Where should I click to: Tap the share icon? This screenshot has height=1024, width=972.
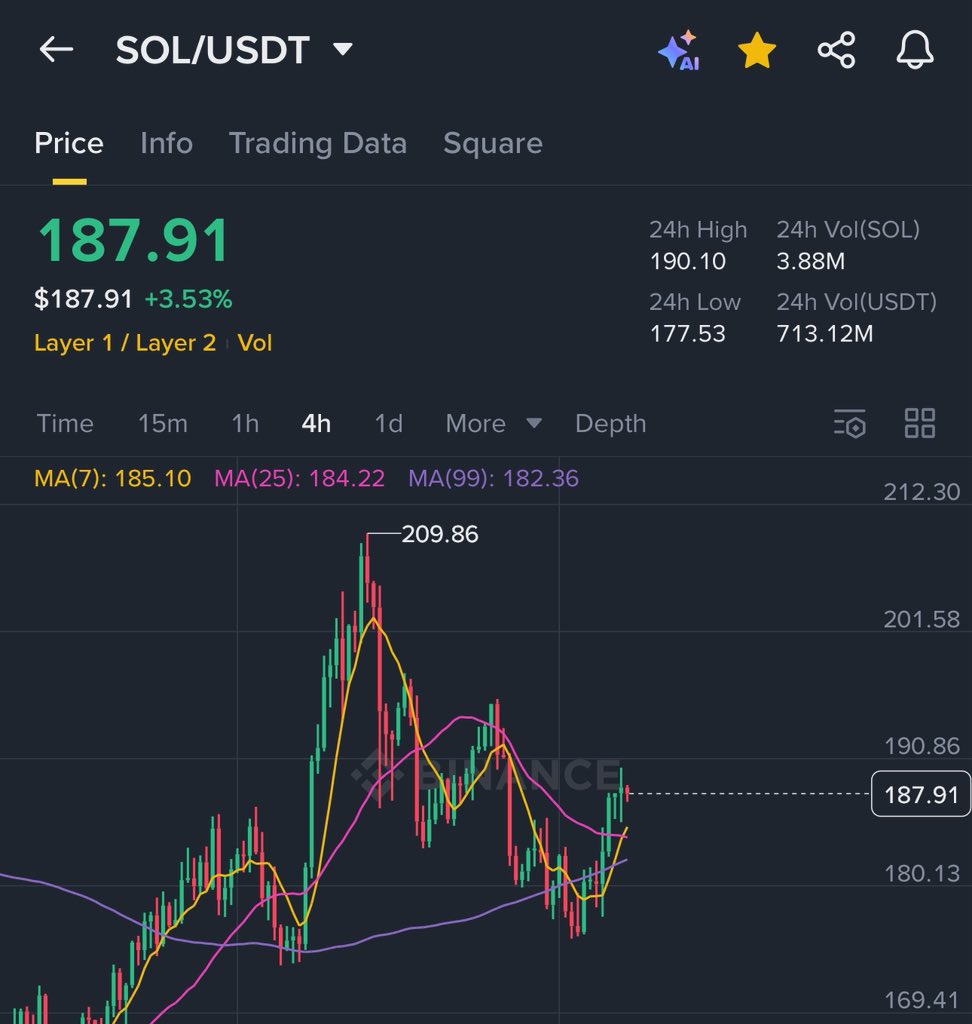(x=836, y=50)
